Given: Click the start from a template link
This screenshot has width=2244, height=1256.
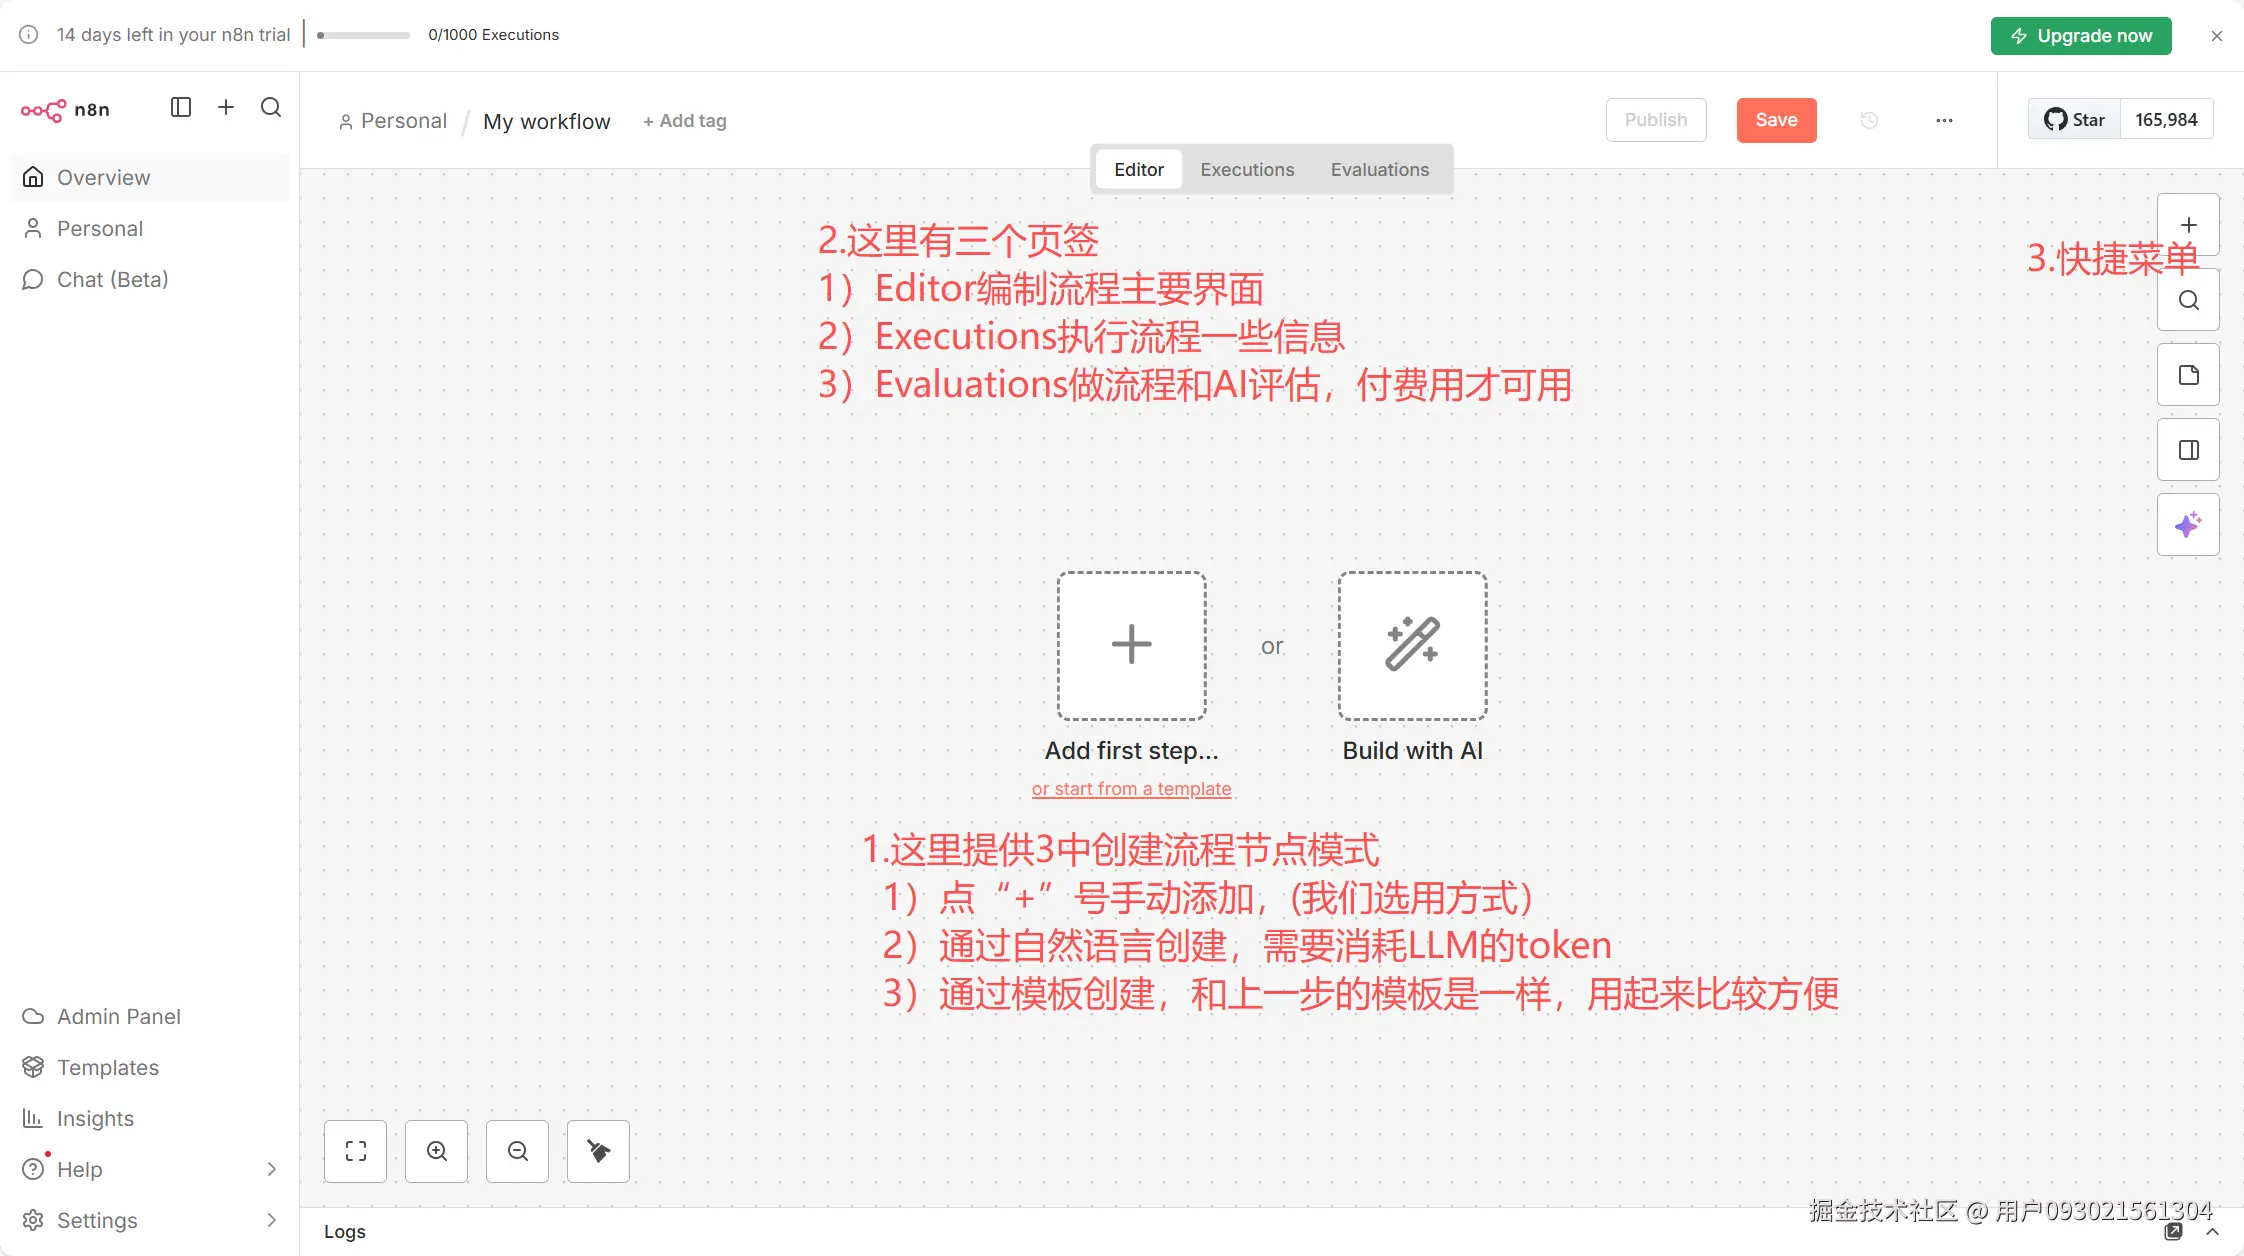Looking at the screenshot, I should [x=1131, y=789].
